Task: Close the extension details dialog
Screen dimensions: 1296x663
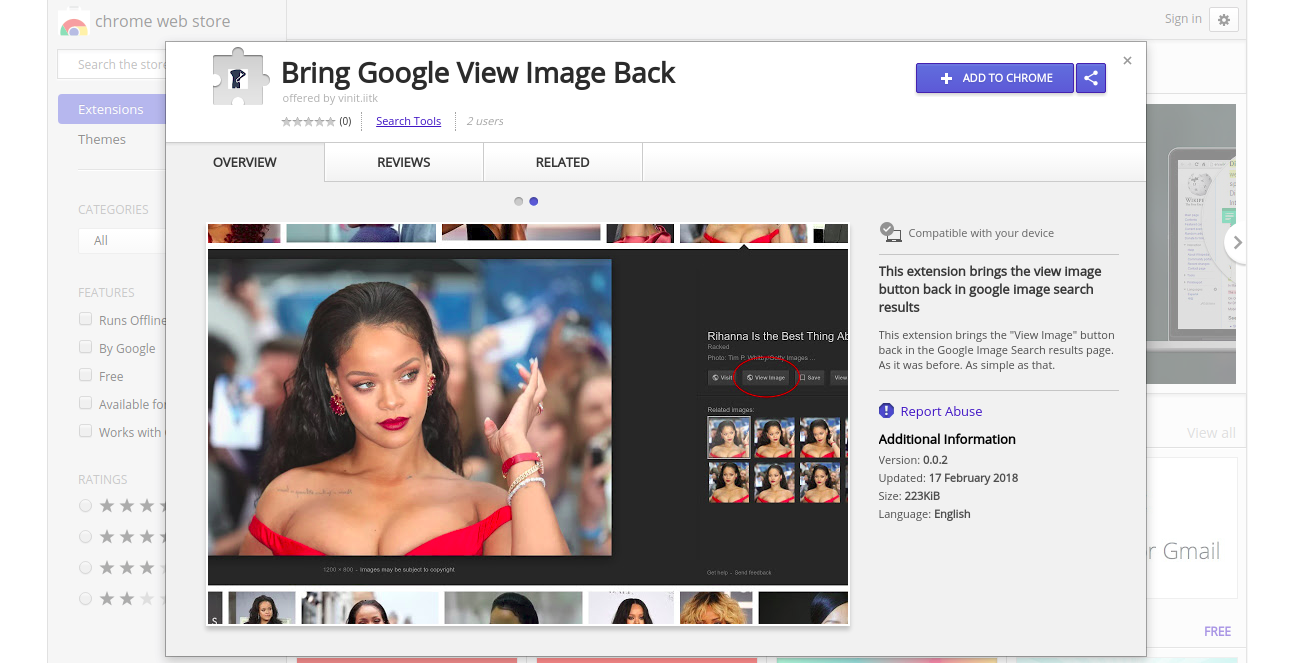Action: 1127,61
